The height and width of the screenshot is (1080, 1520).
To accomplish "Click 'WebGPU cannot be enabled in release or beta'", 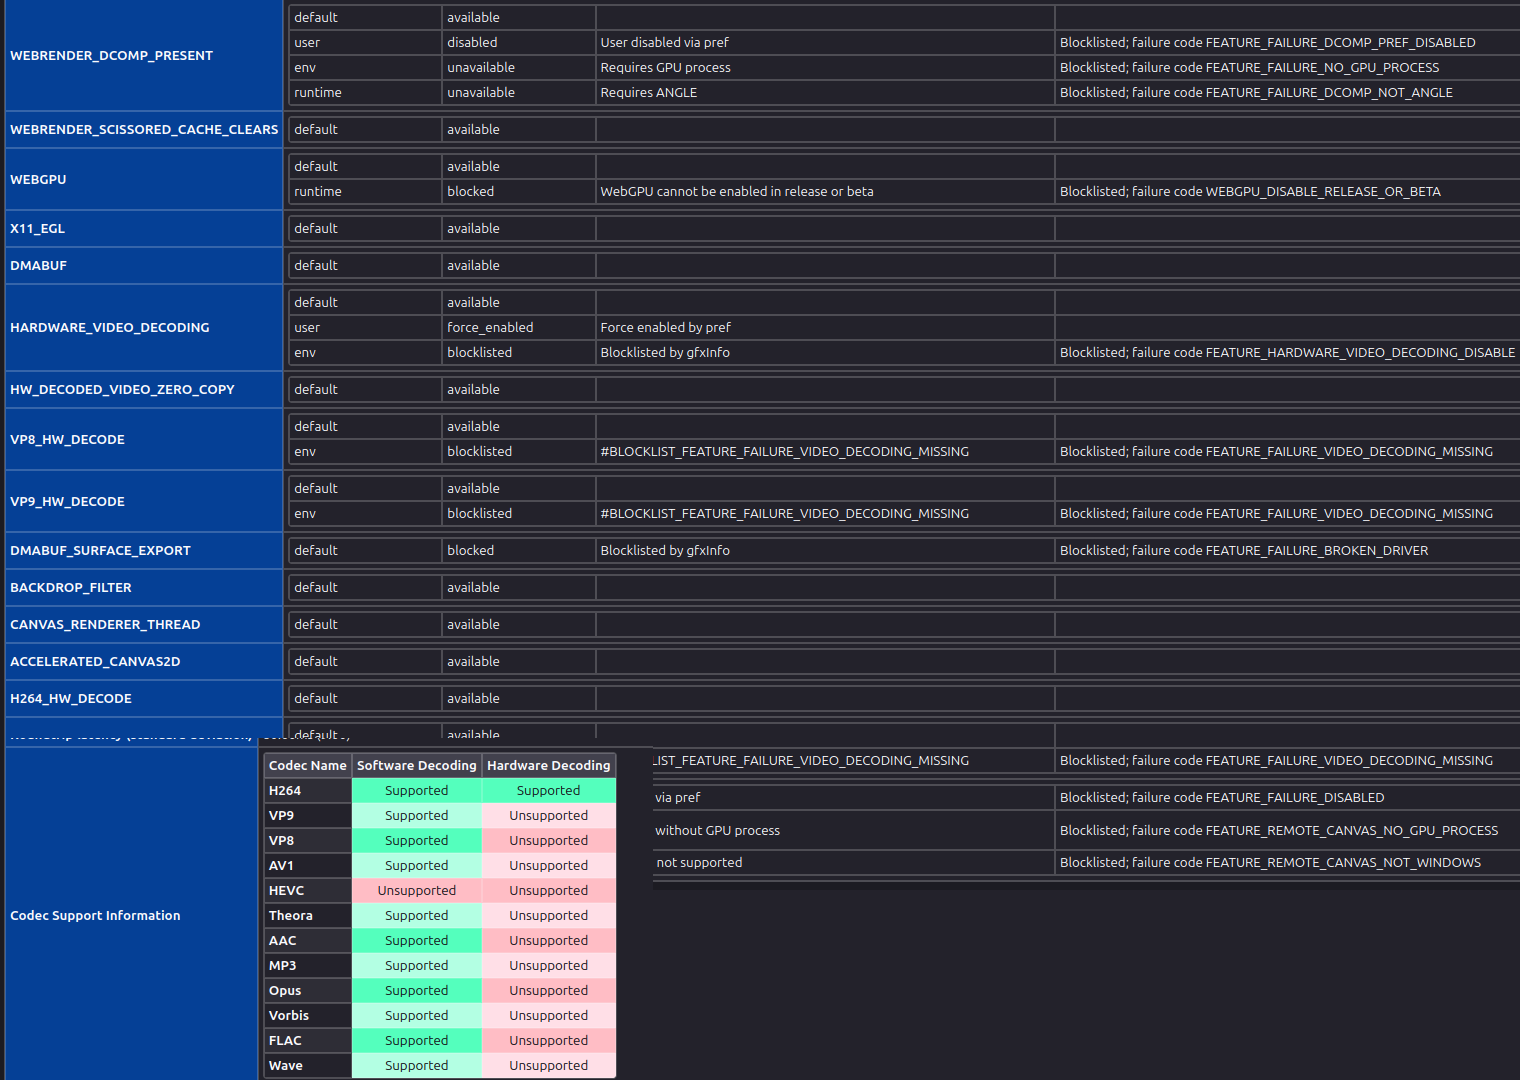I will point(737,191).
